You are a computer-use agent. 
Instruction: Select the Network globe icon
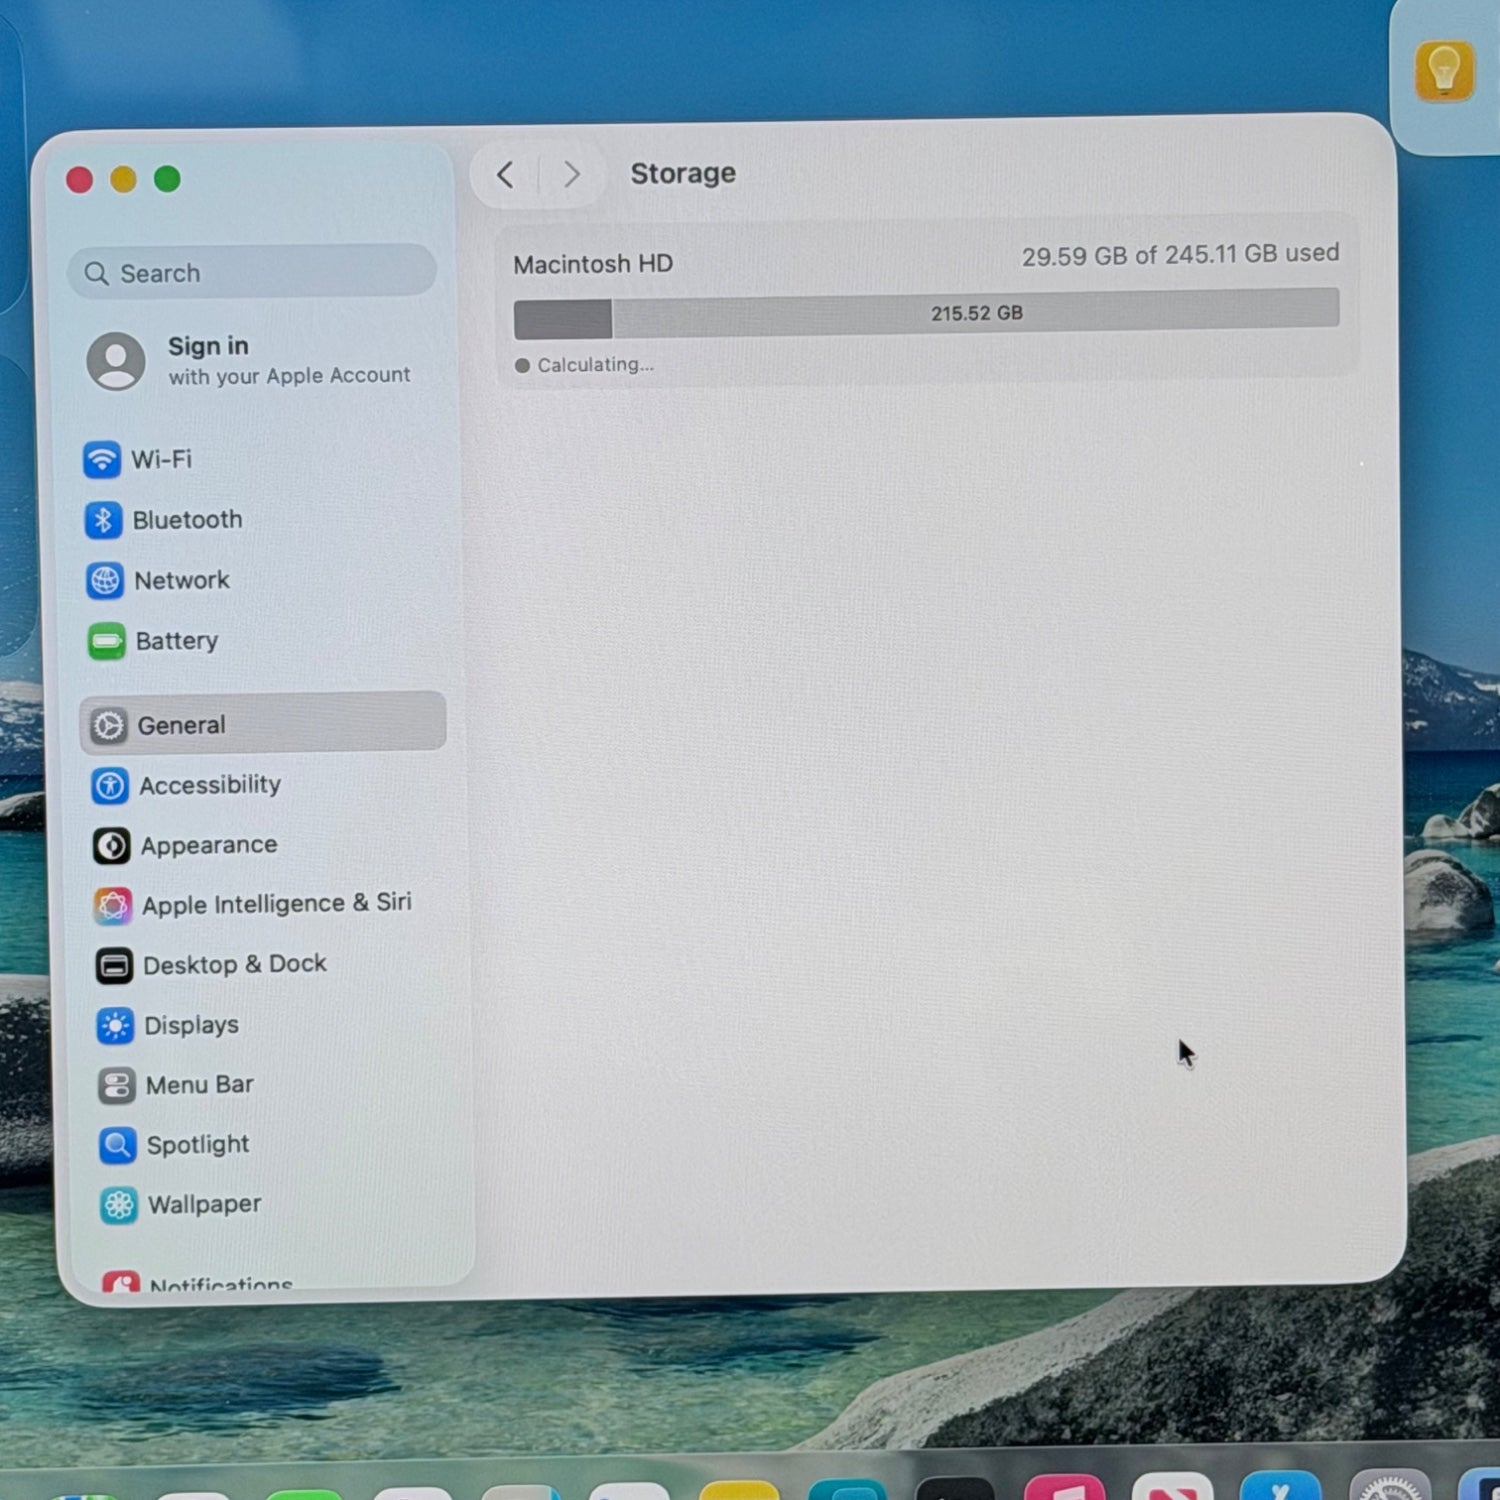pos(105,581)
